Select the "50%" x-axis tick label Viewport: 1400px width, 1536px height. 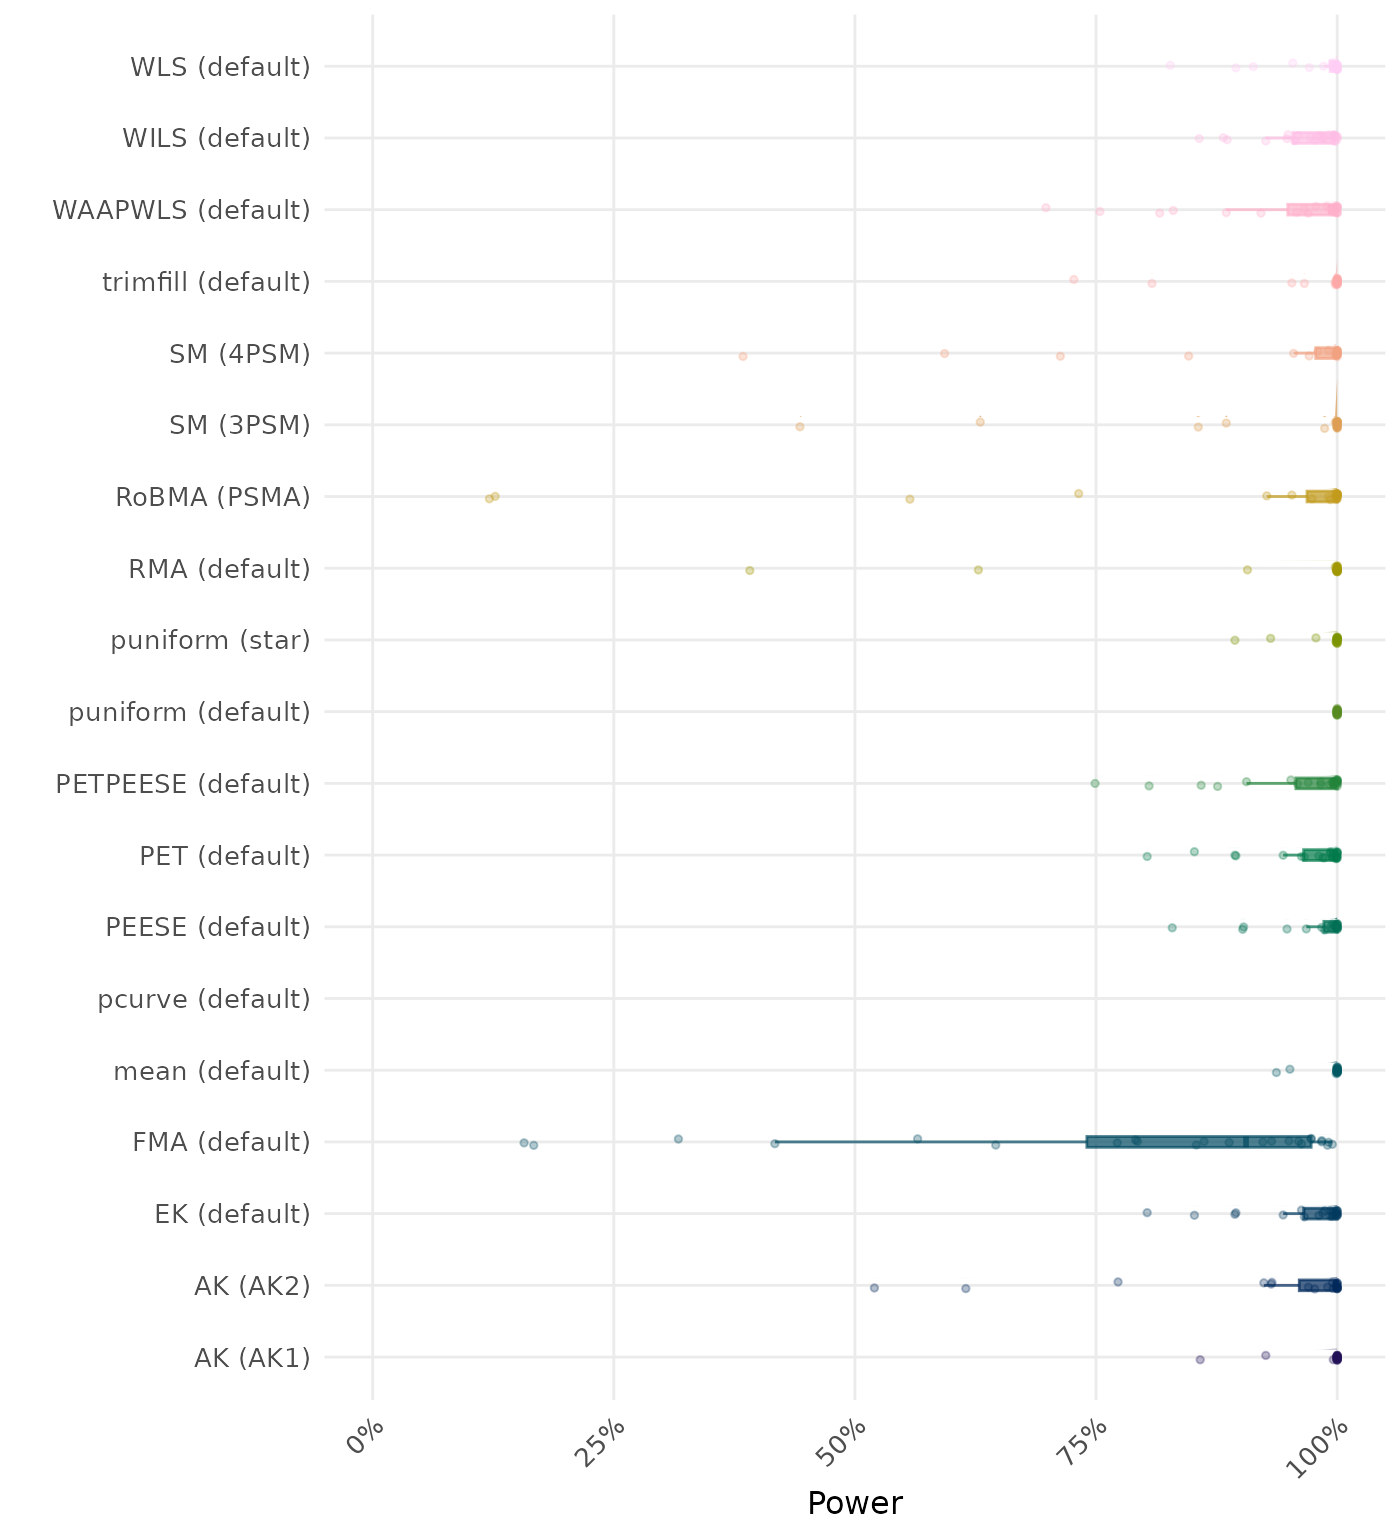[x=845, y=1443]
